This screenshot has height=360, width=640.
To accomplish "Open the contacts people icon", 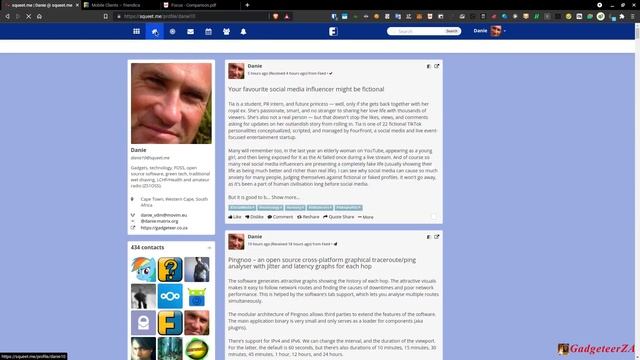I will point(226,31).
